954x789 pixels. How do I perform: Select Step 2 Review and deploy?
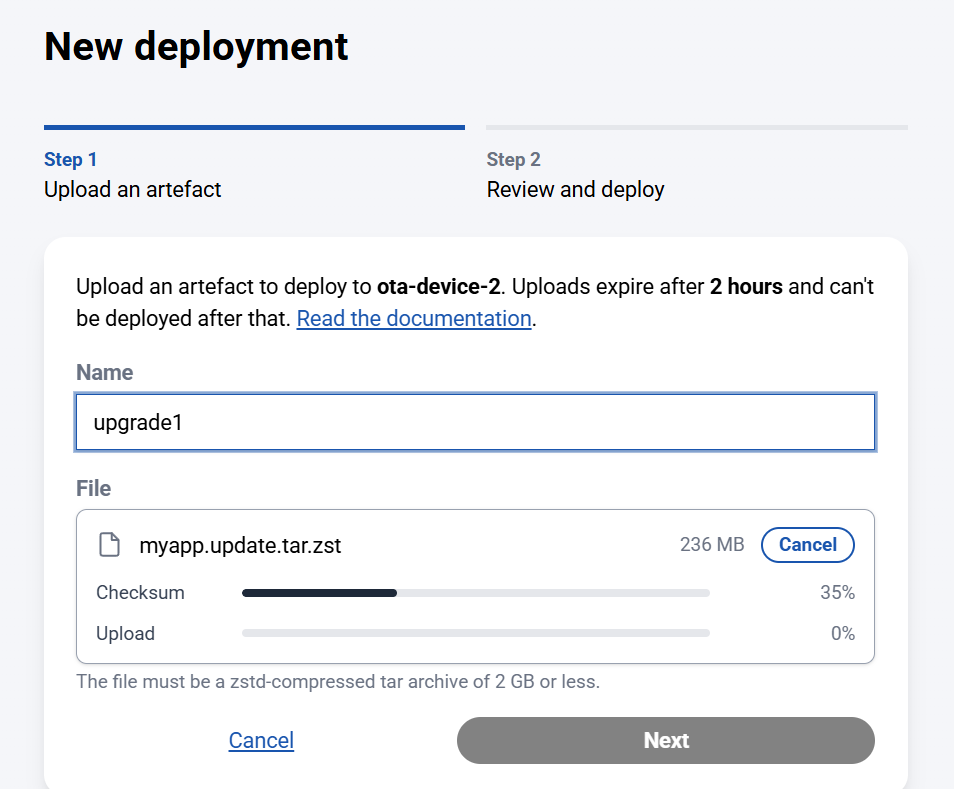coord(697,163)
